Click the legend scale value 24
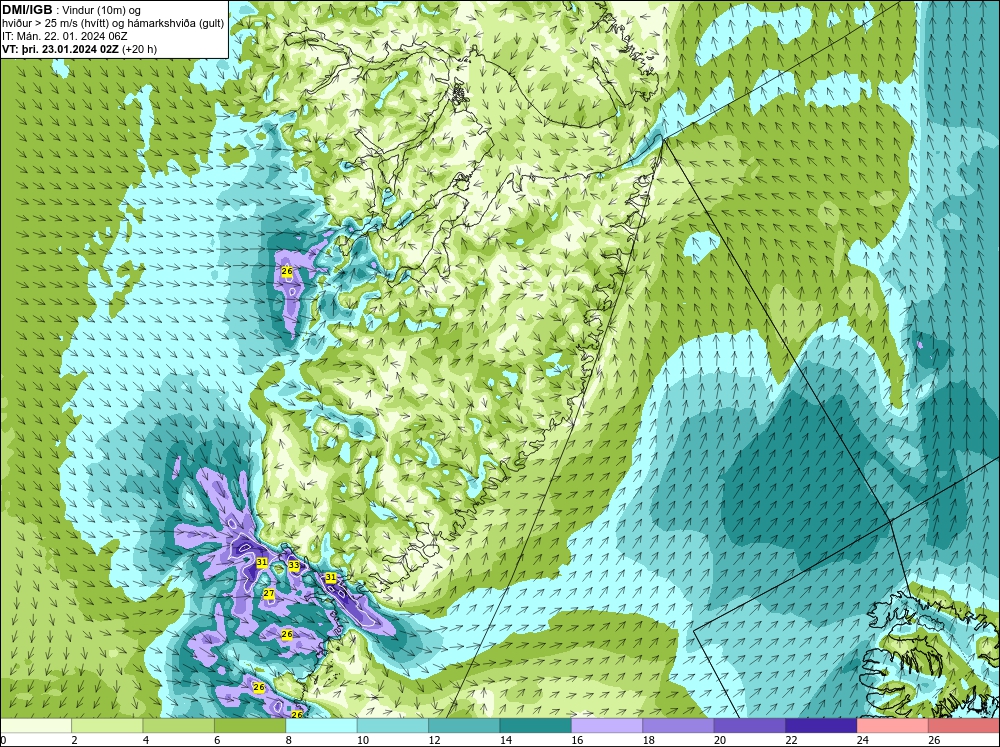Image resolution: width=1000 pixels, height=747 pixels. pos(862,740)
